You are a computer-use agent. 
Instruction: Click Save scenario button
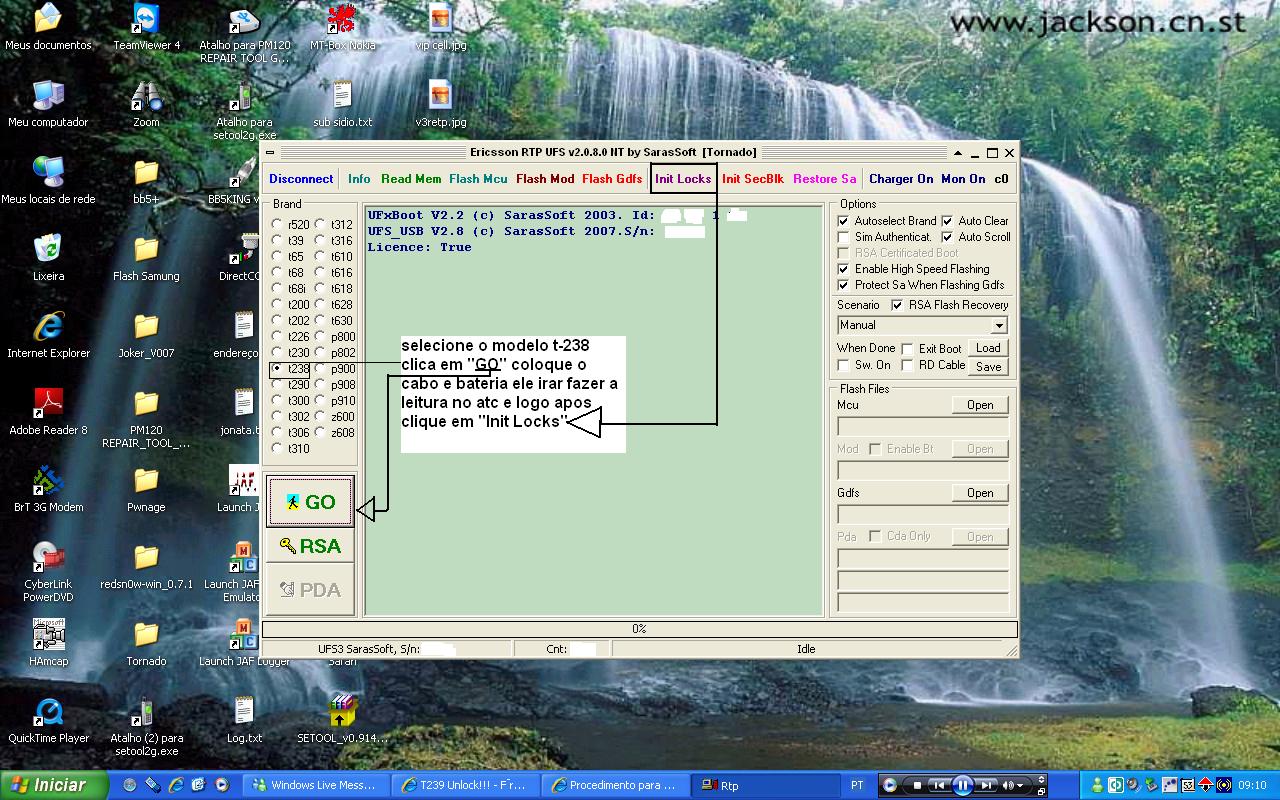988,367
